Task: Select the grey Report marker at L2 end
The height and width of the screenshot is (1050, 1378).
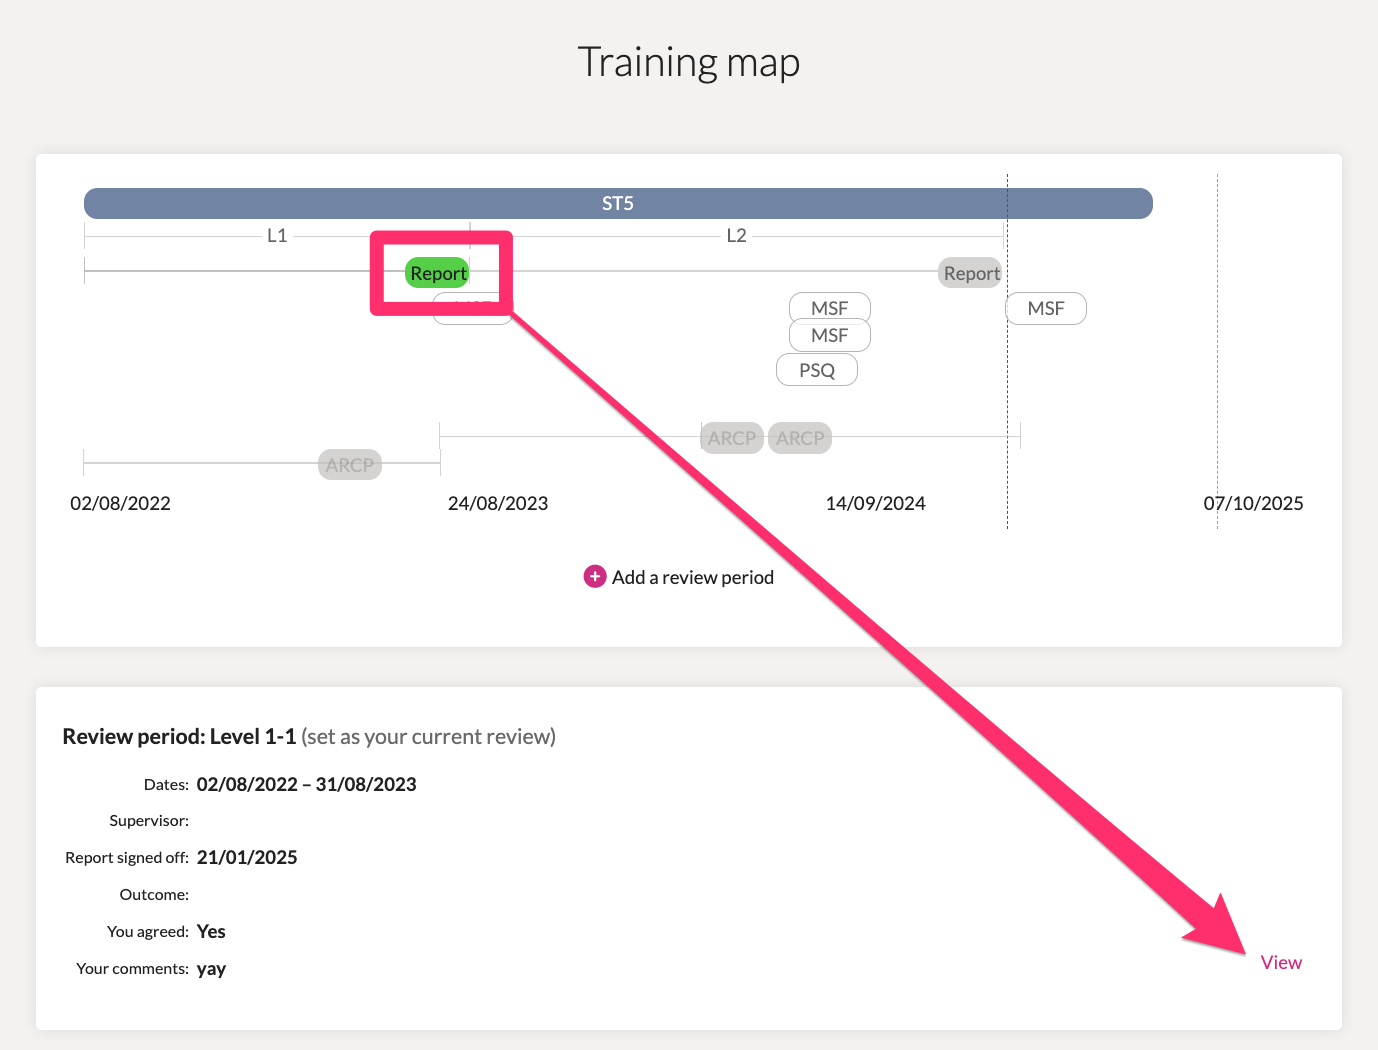Action: tap(971, 273)
